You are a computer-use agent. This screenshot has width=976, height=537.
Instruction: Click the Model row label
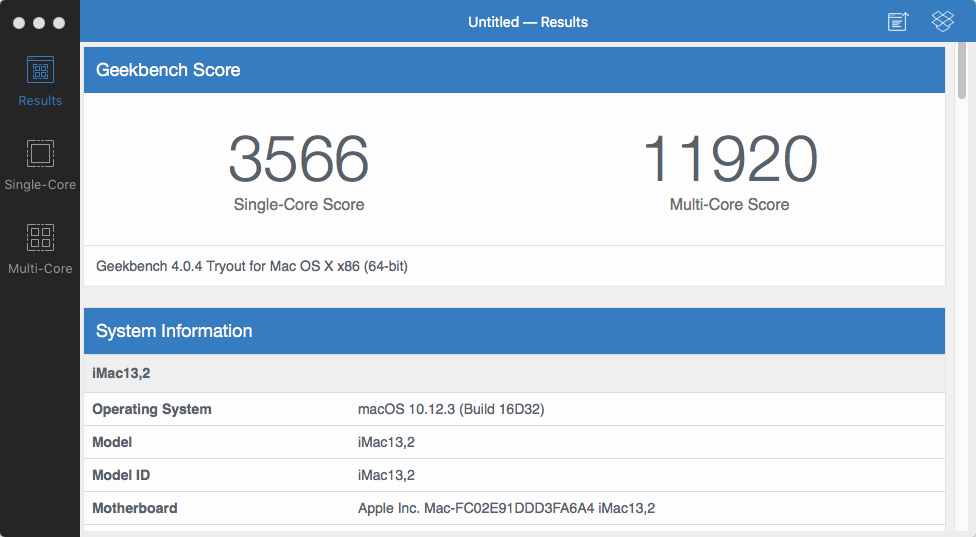[112, 442]
